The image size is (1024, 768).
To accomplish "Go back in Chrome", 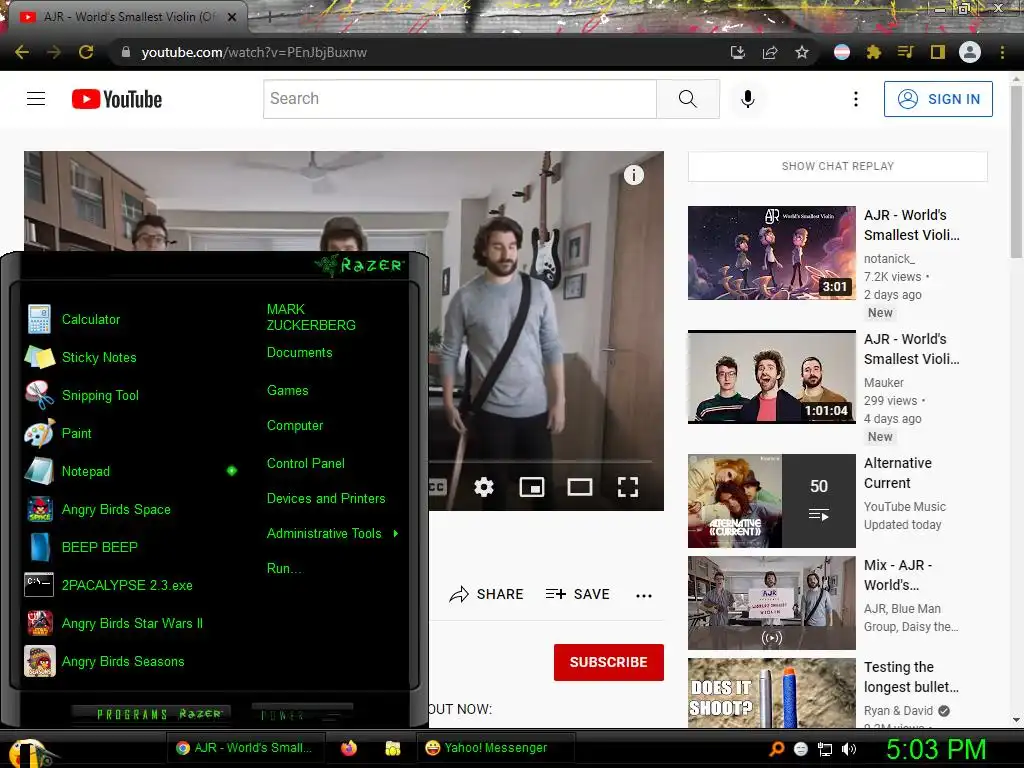I will click(x=22, y=52).
